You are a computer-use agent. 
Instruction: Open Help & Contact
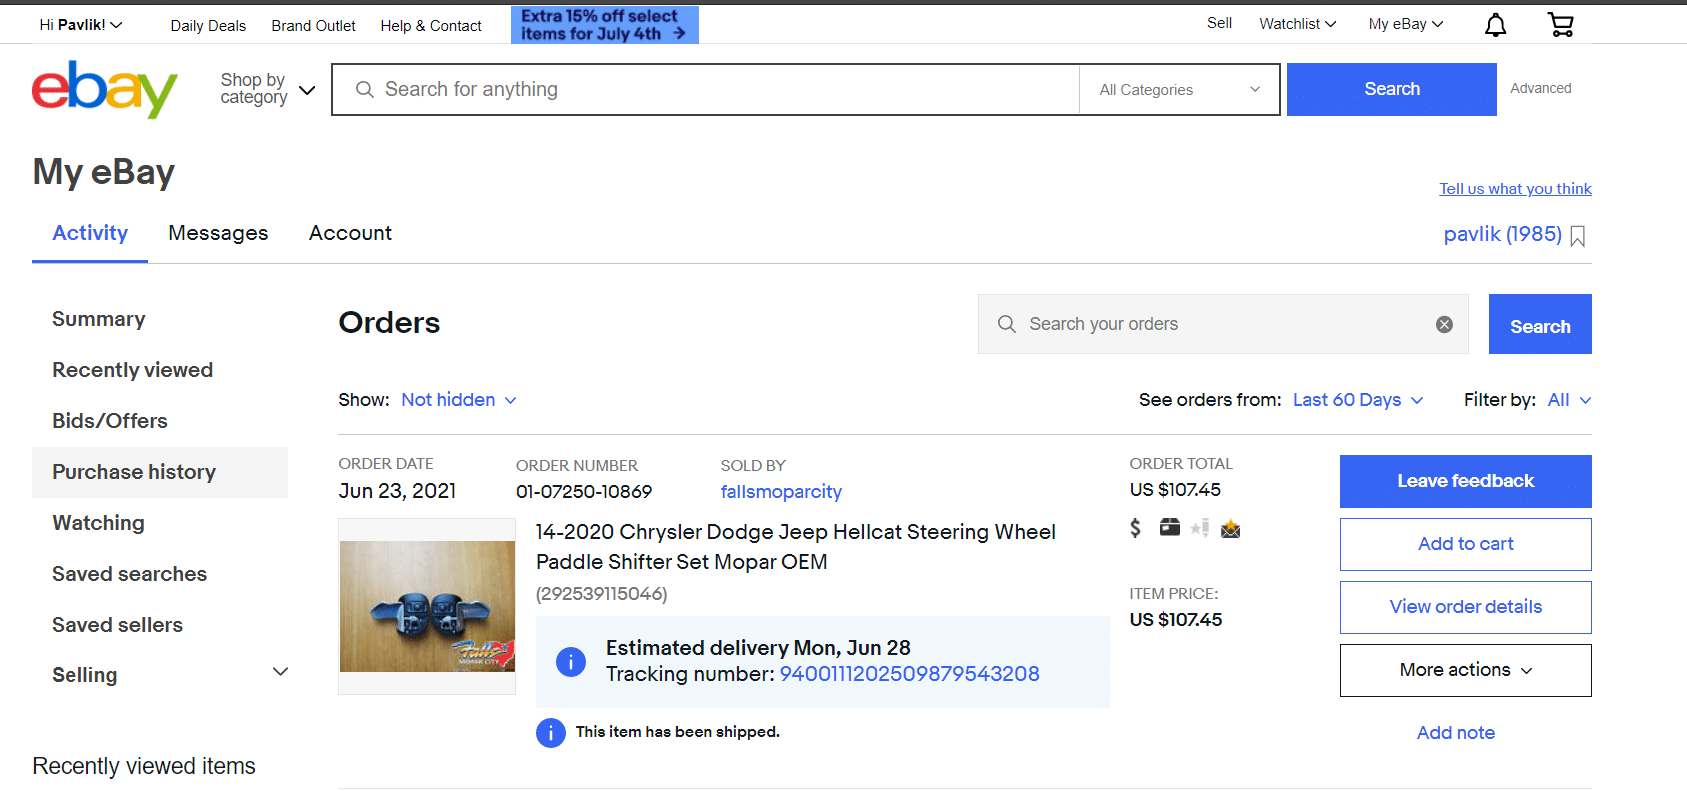coord(431,26)
